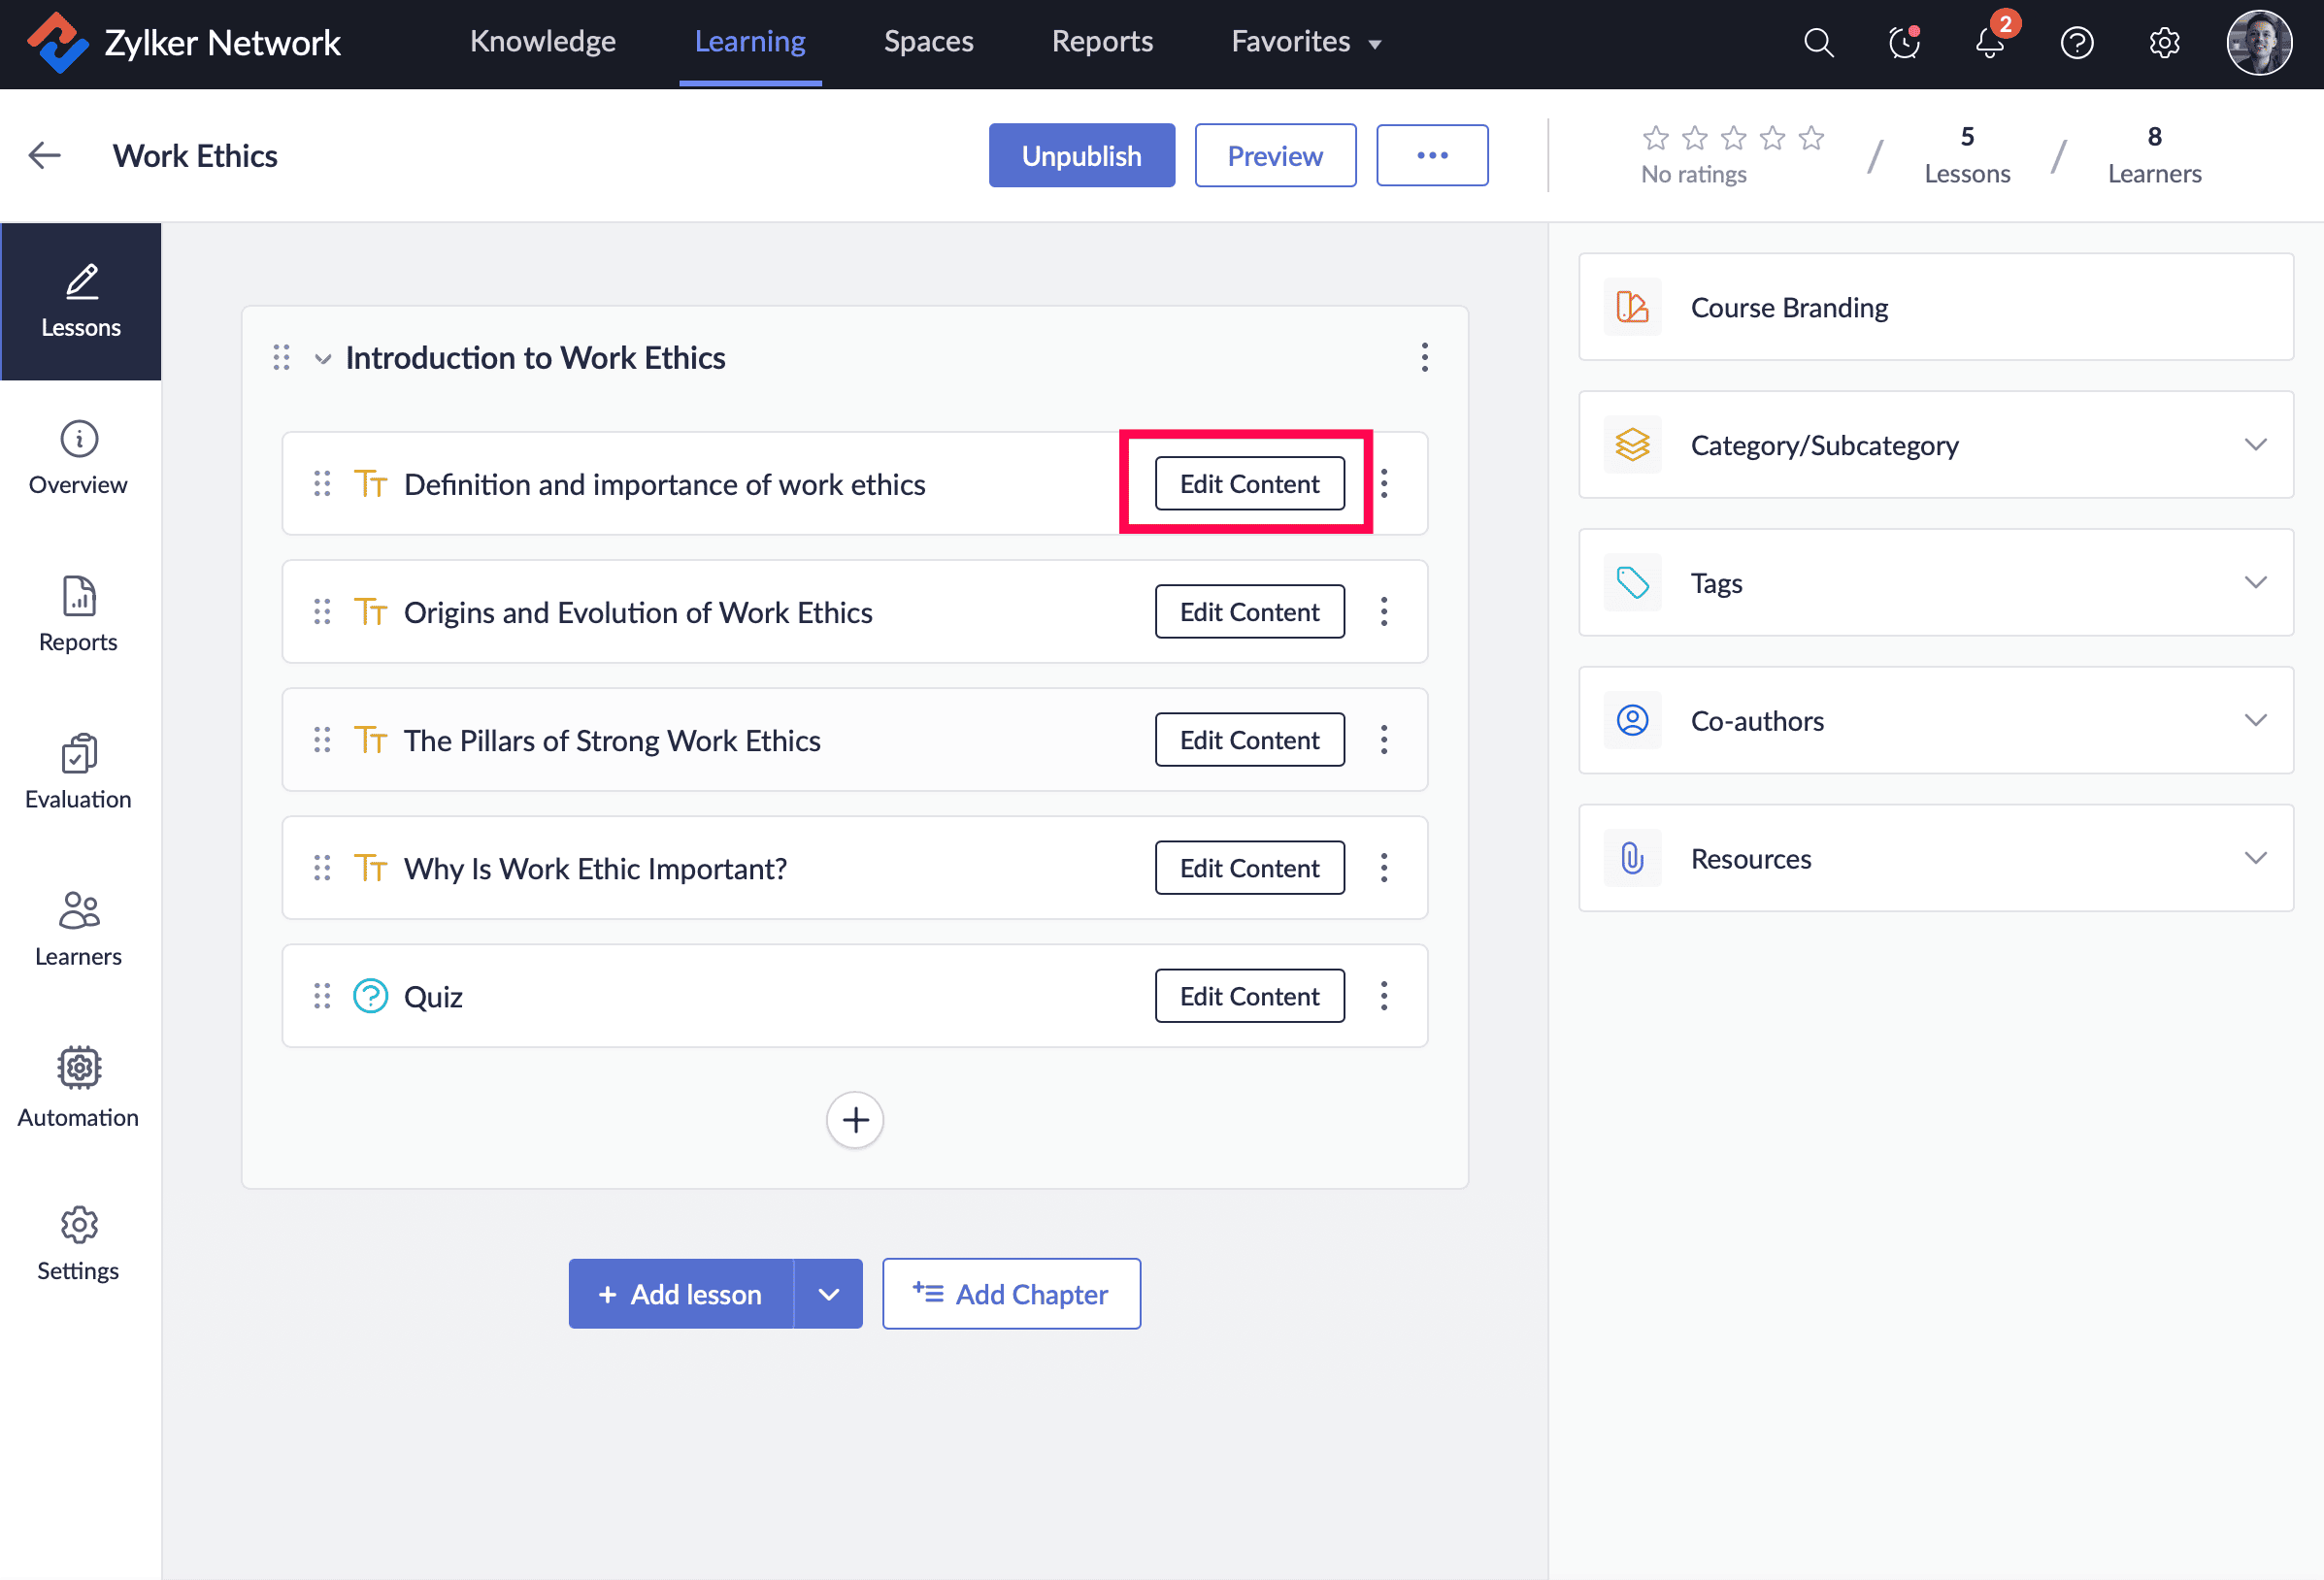Image resolution: width=2324 pixels, height=1580 pixels.
Task: Open the Evaluation sidebar section
Action: 79,771
